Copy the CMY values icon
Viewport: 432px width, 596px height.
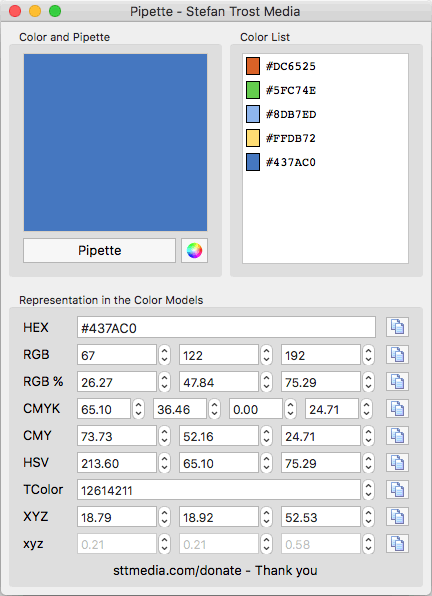point(397,436)
